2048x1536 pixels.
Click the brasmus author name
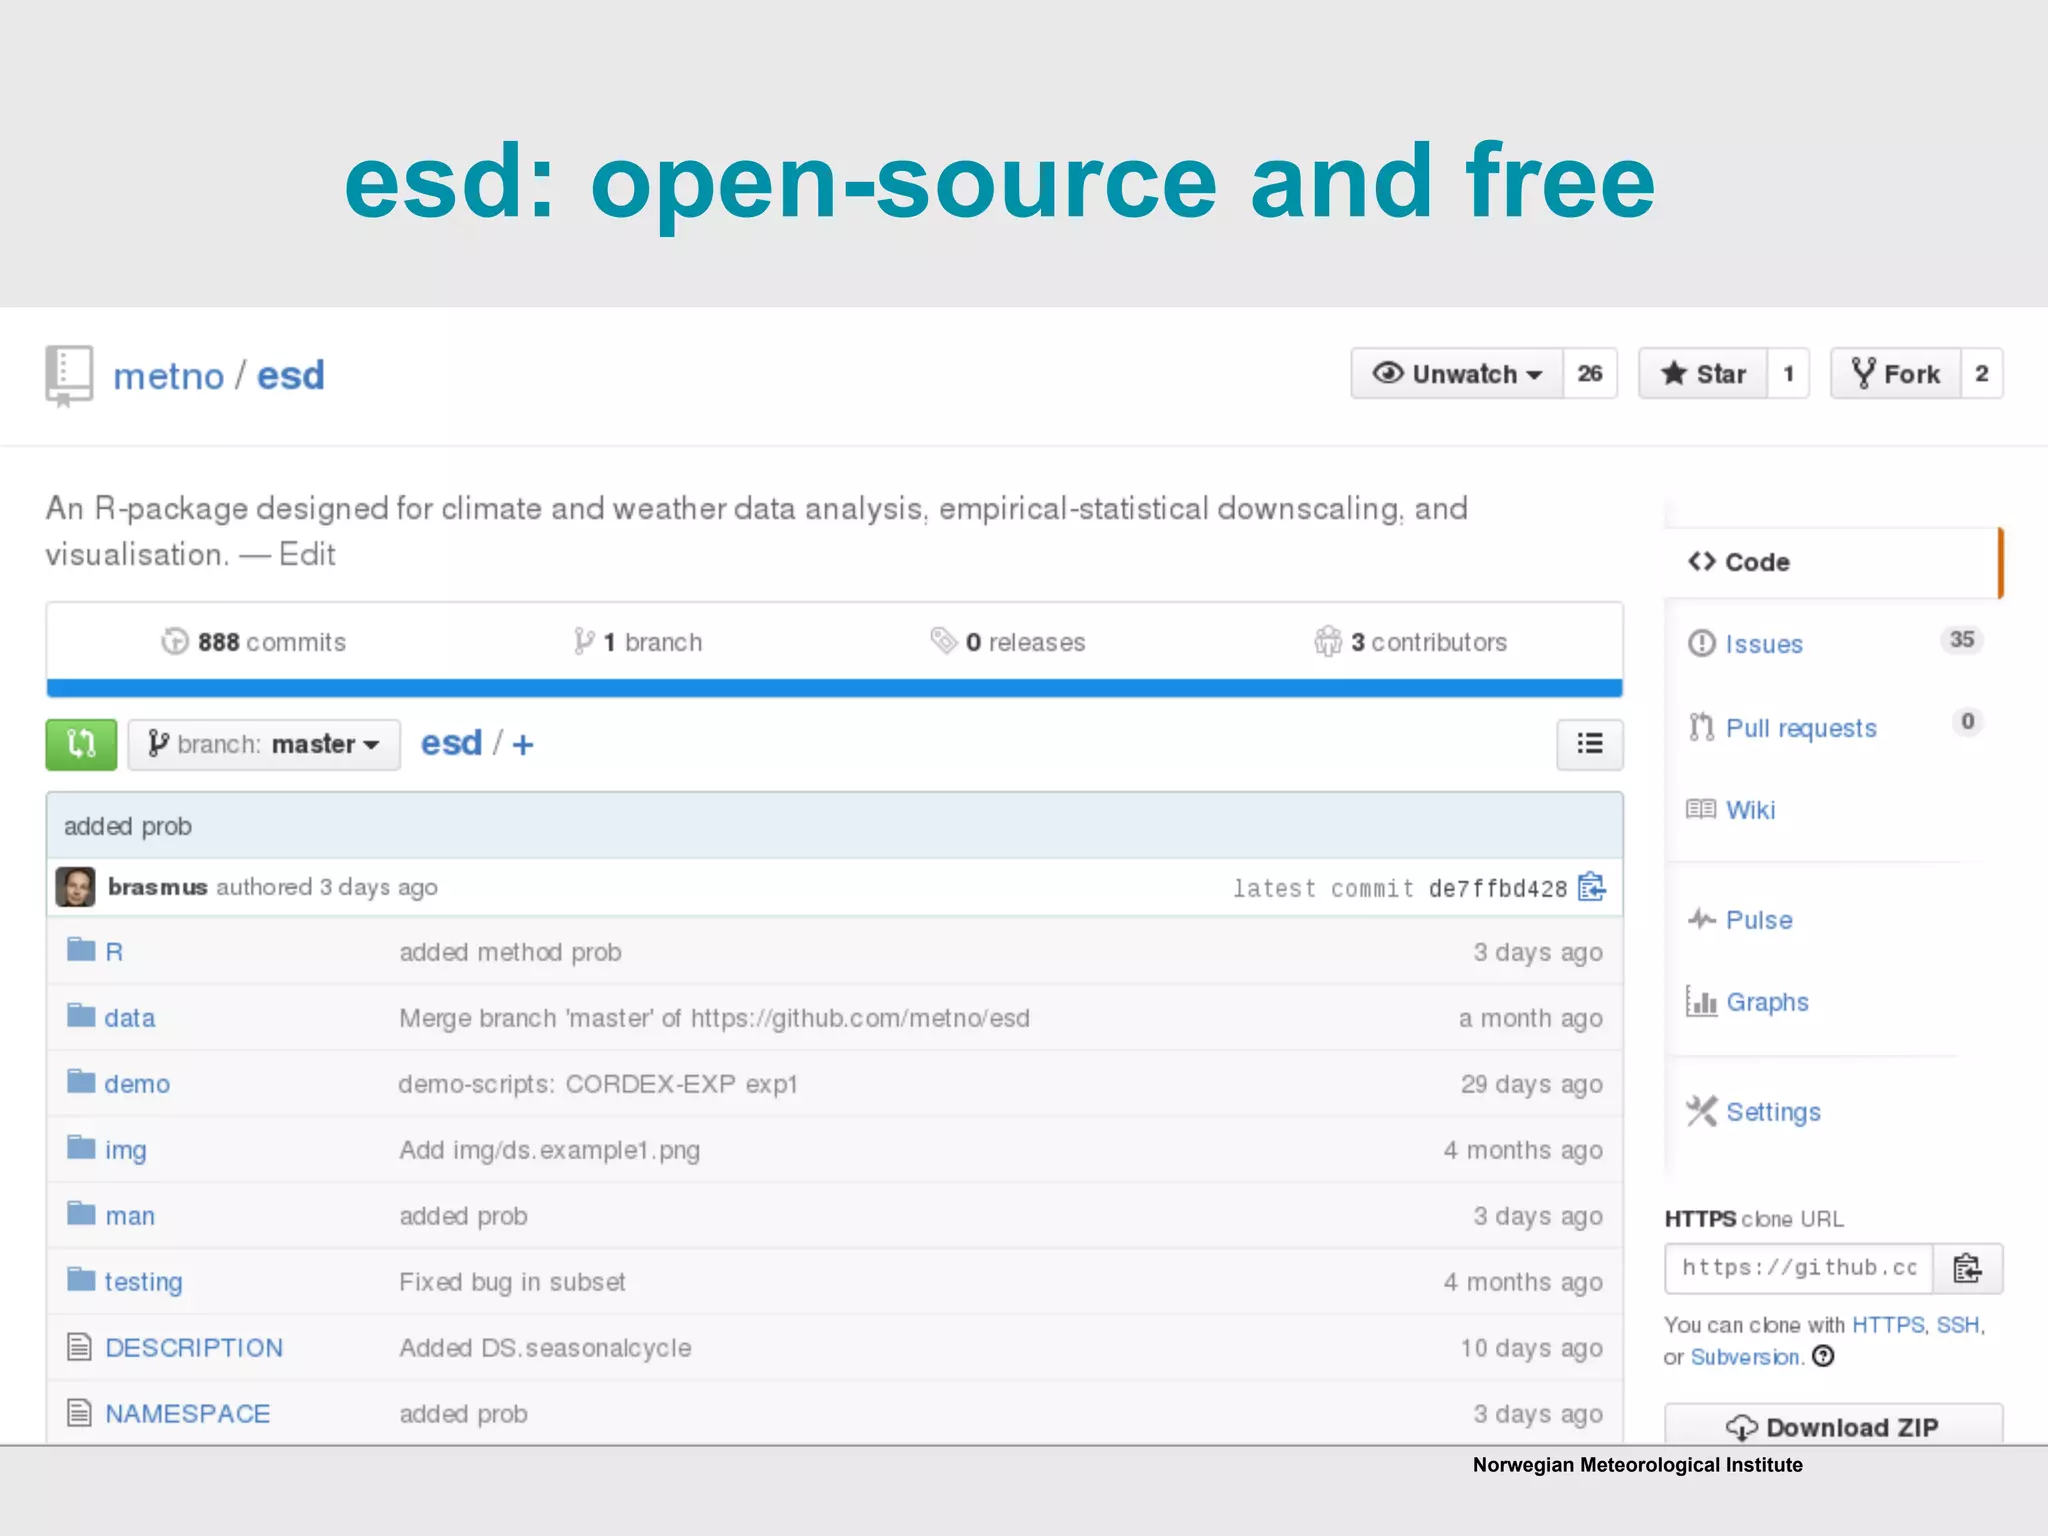point(158,887)
